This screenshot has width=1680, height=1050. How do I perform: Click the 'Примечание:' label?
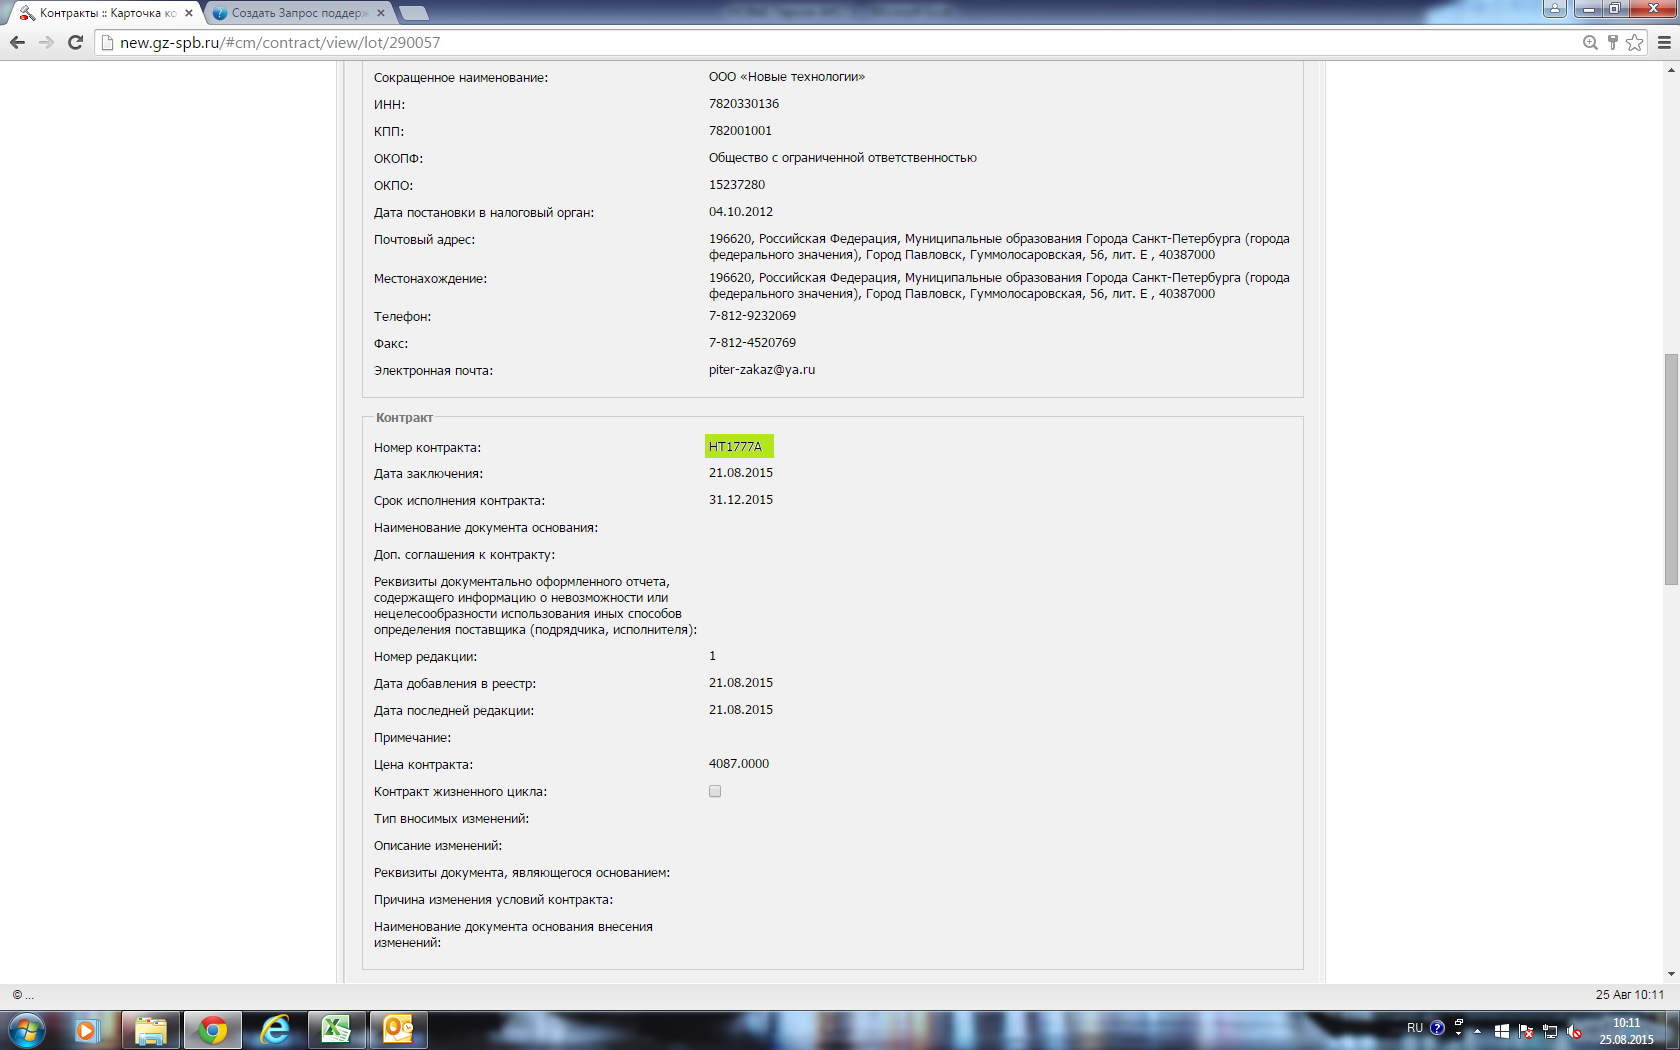(x=412, y=738)
